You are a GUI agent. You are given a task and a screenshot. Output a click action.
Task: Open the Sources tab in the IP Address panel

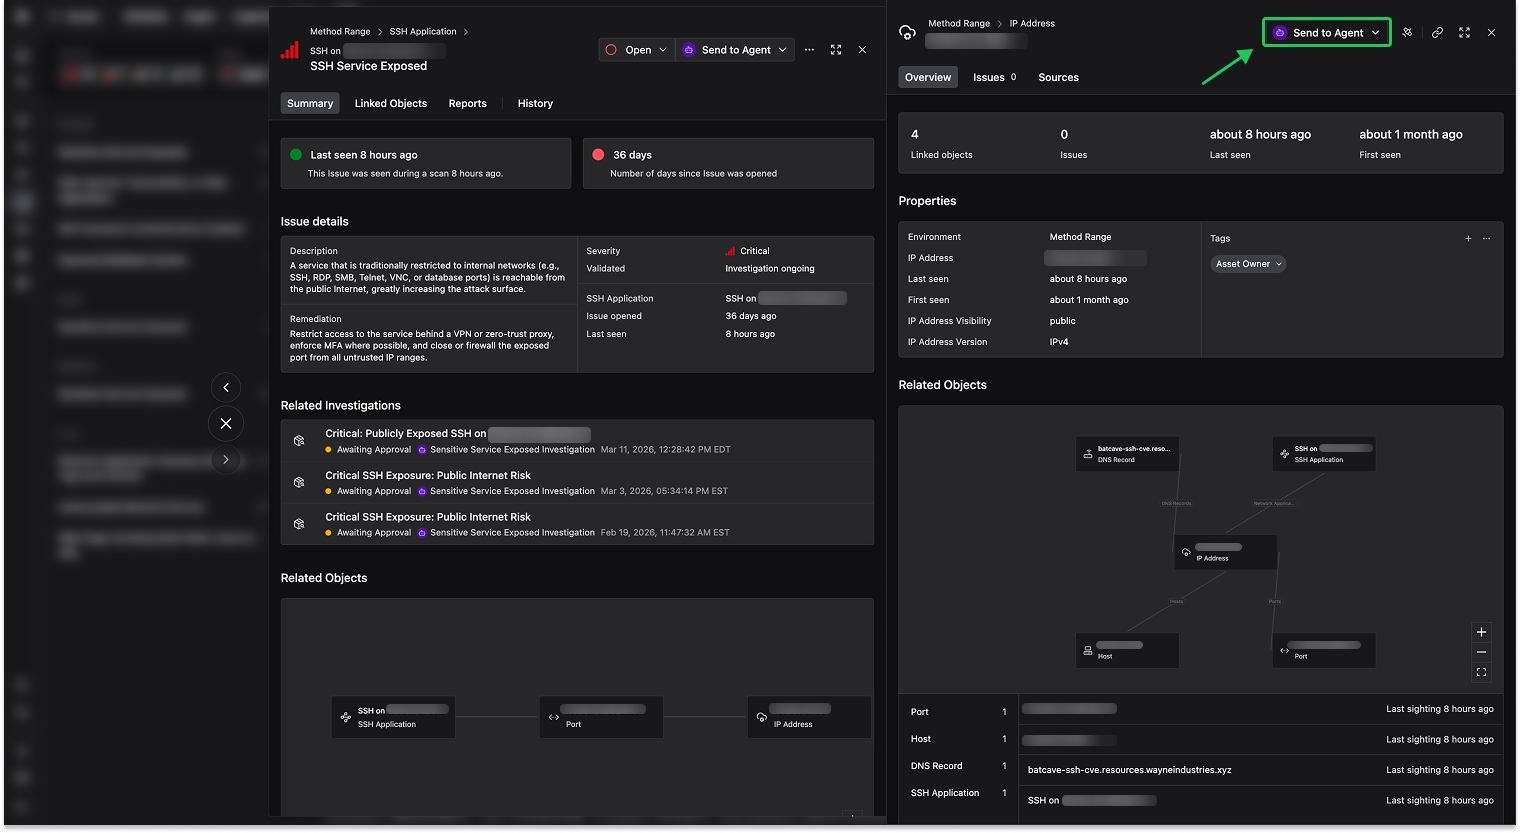(x=1058, y=77)
